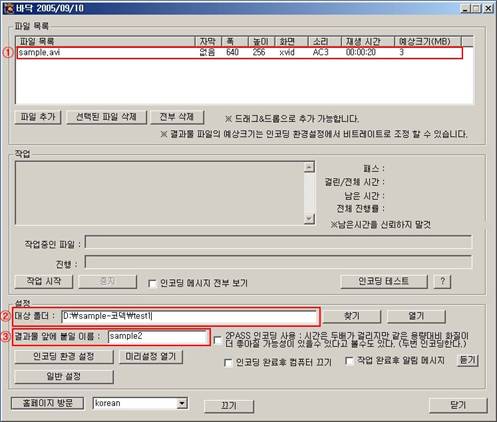The image size is (497, 422).
Task: Click the 작업 시작 button
Action: tap(44, 282)
